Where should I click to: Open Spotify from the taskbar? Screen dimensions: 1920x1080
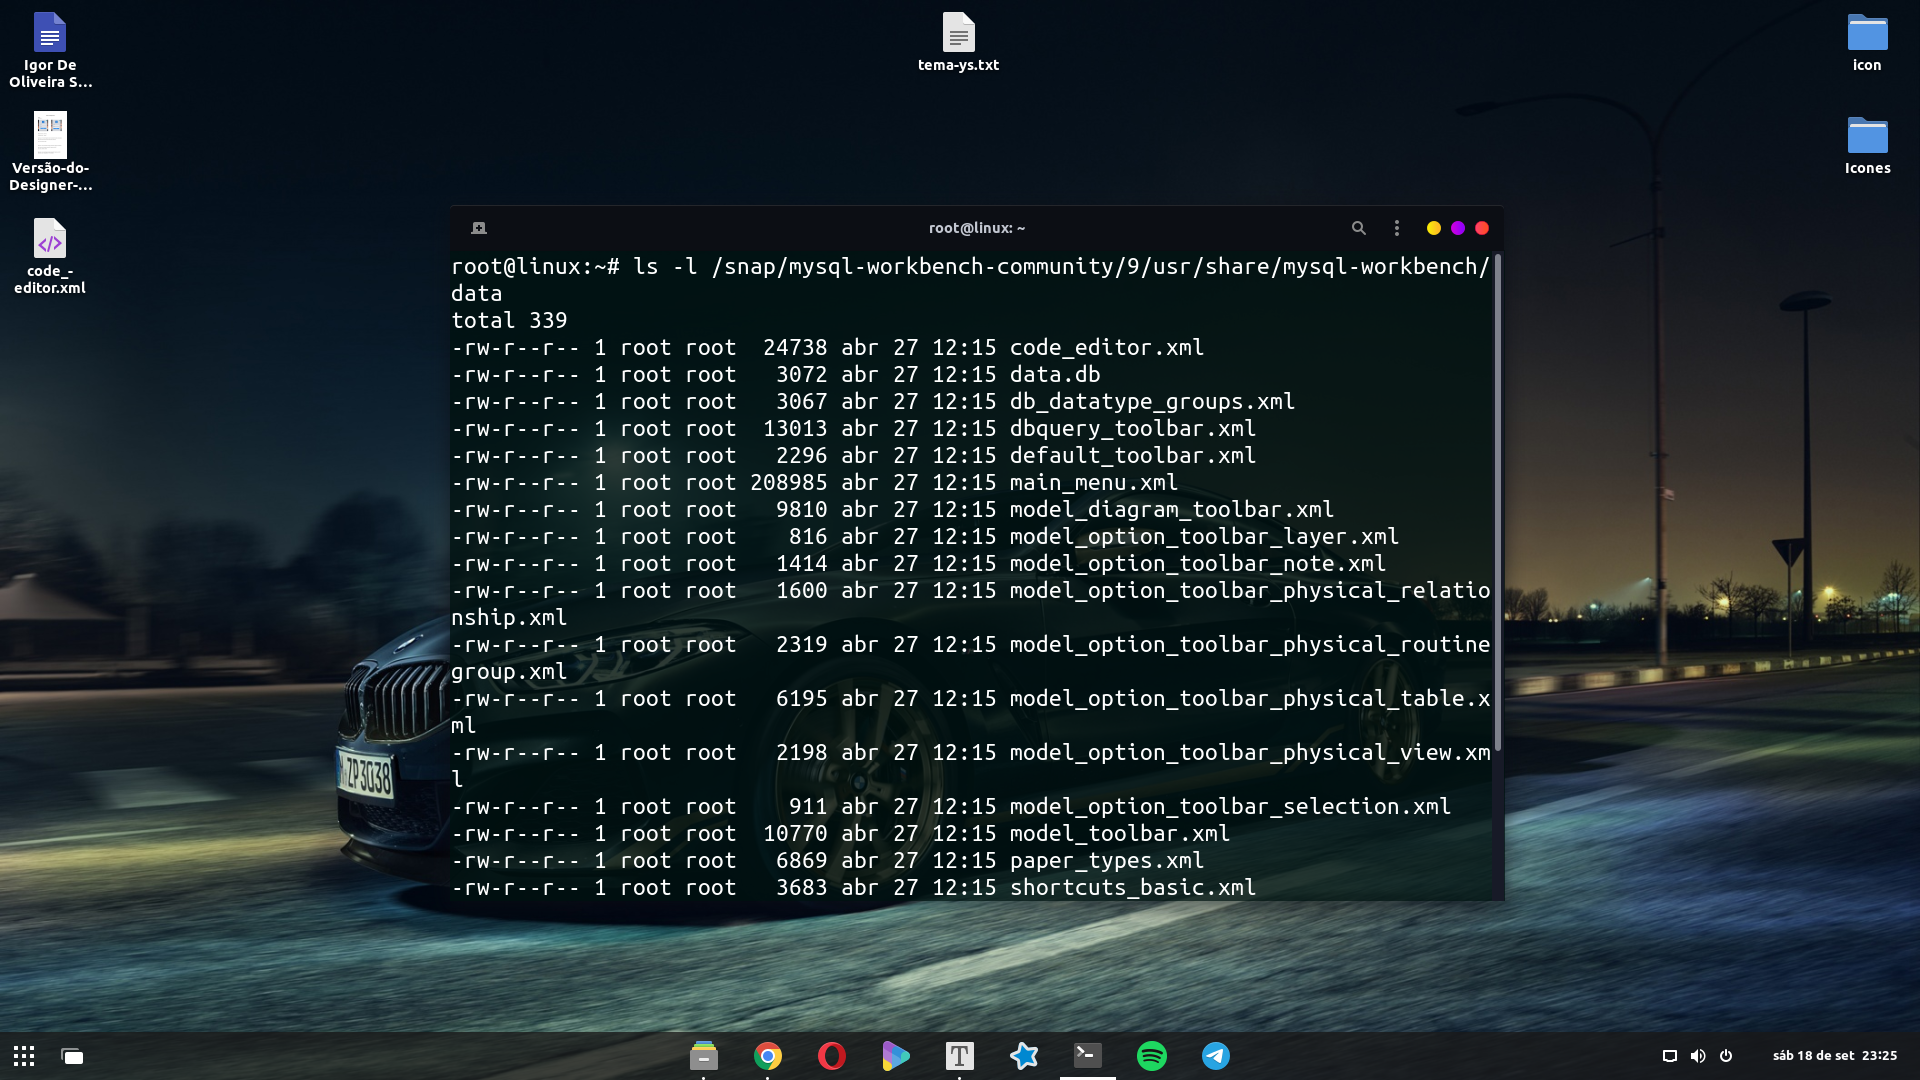coord(1152,1056)
